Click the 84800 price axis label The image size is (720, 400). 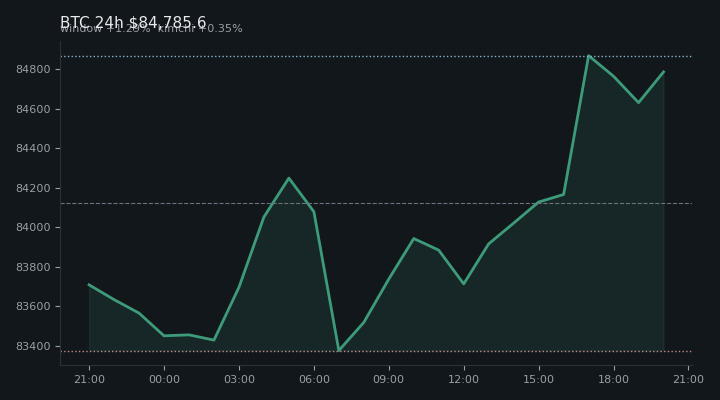click(33, 69)
